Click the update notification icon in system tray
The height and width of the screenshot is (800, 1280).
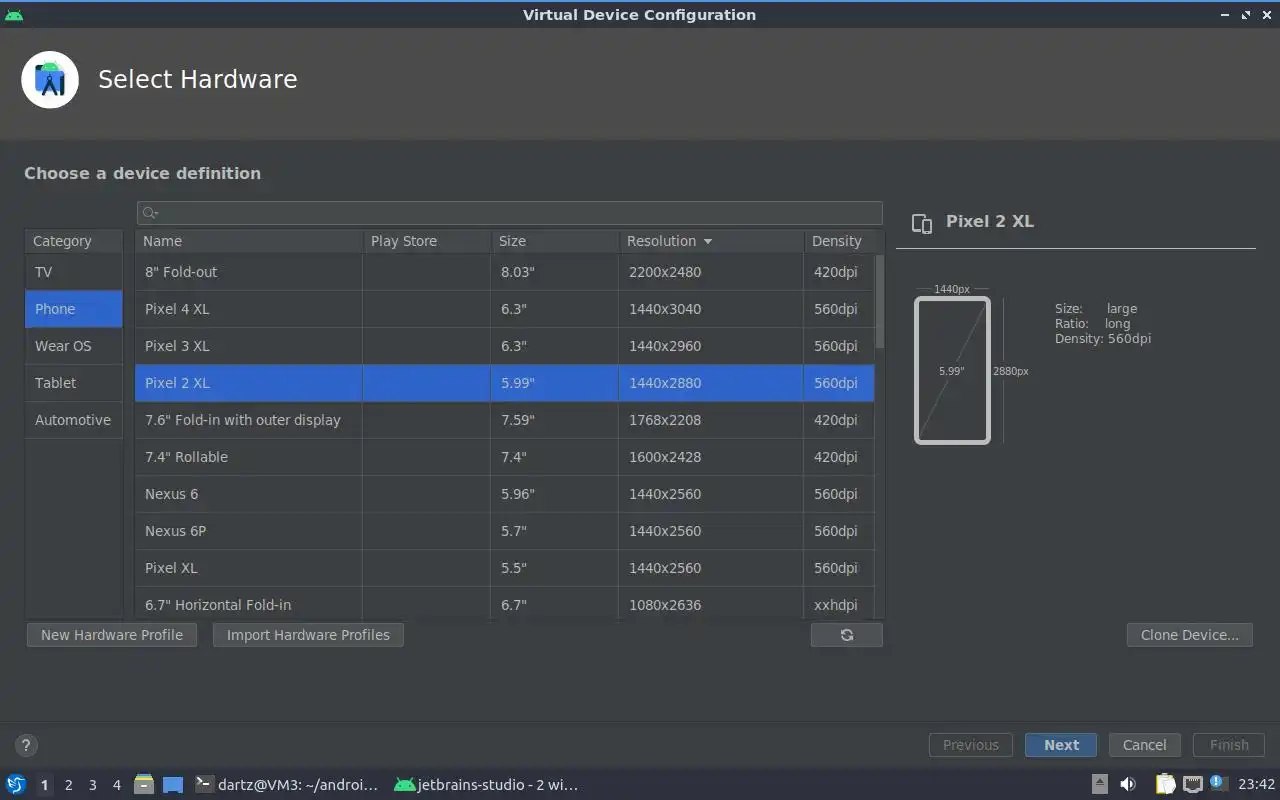[1217, 783]
